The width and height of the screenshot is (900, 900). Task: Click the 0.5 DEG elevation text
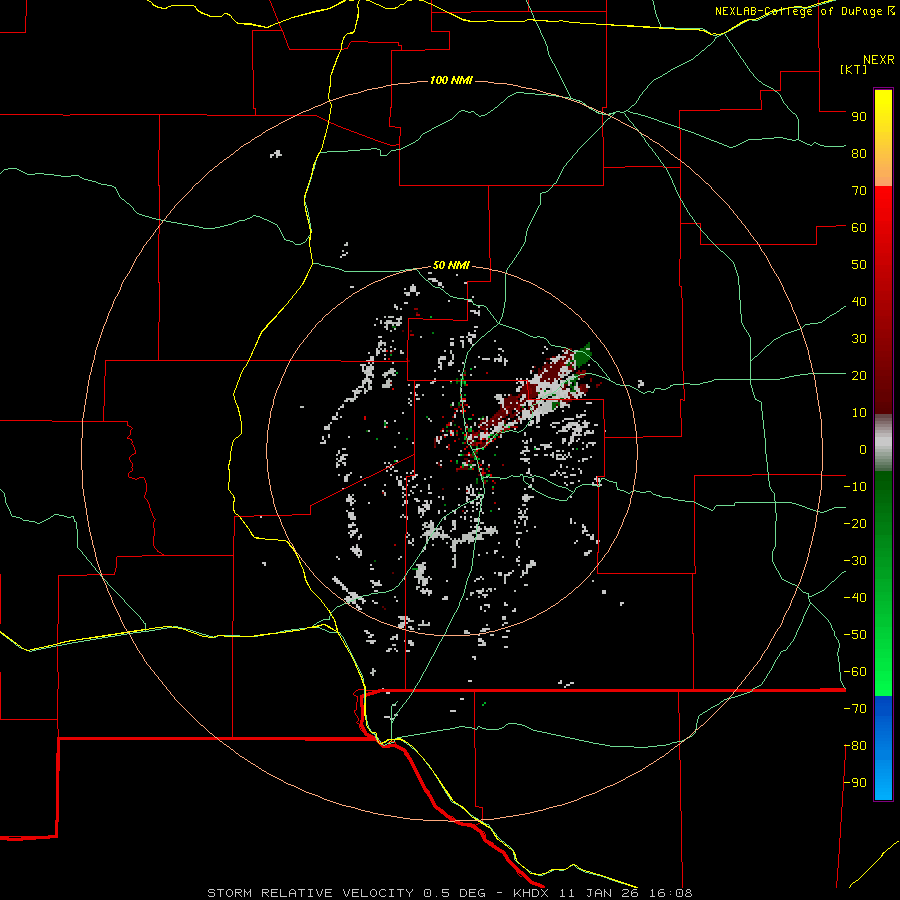click(x=455, y=893)
